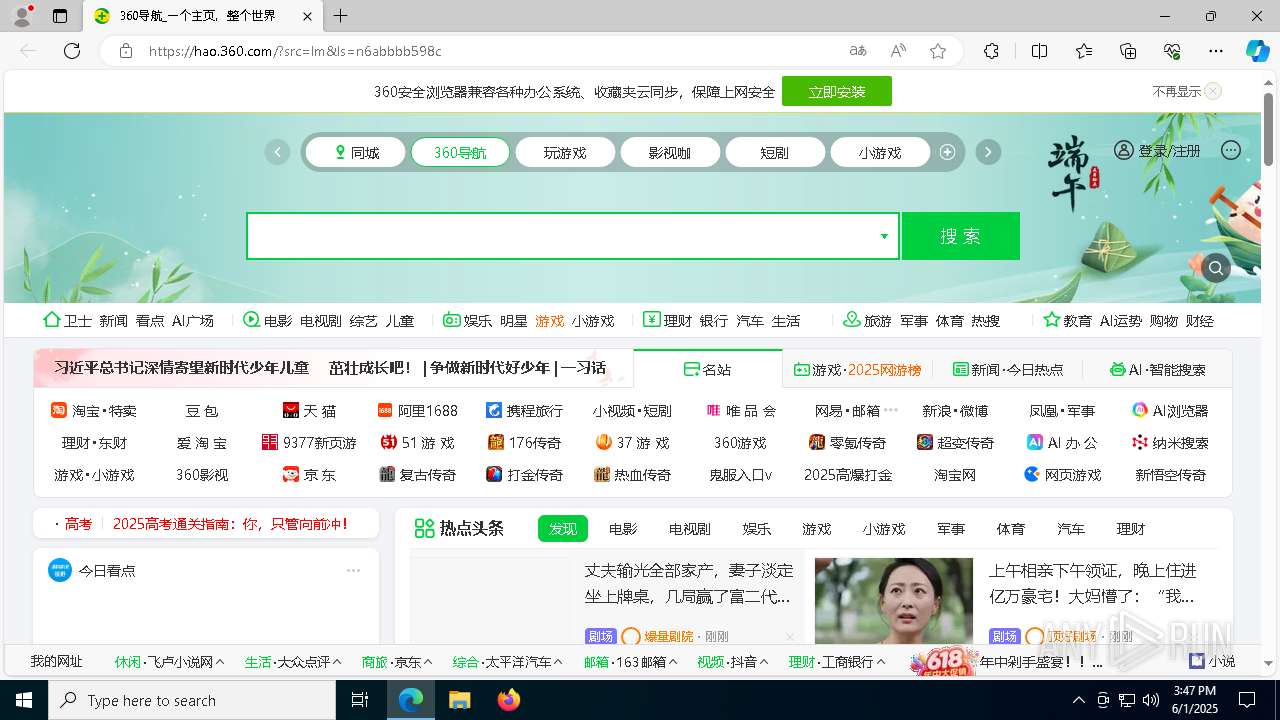Select 玩游戏 category tab

coord(565,152)
